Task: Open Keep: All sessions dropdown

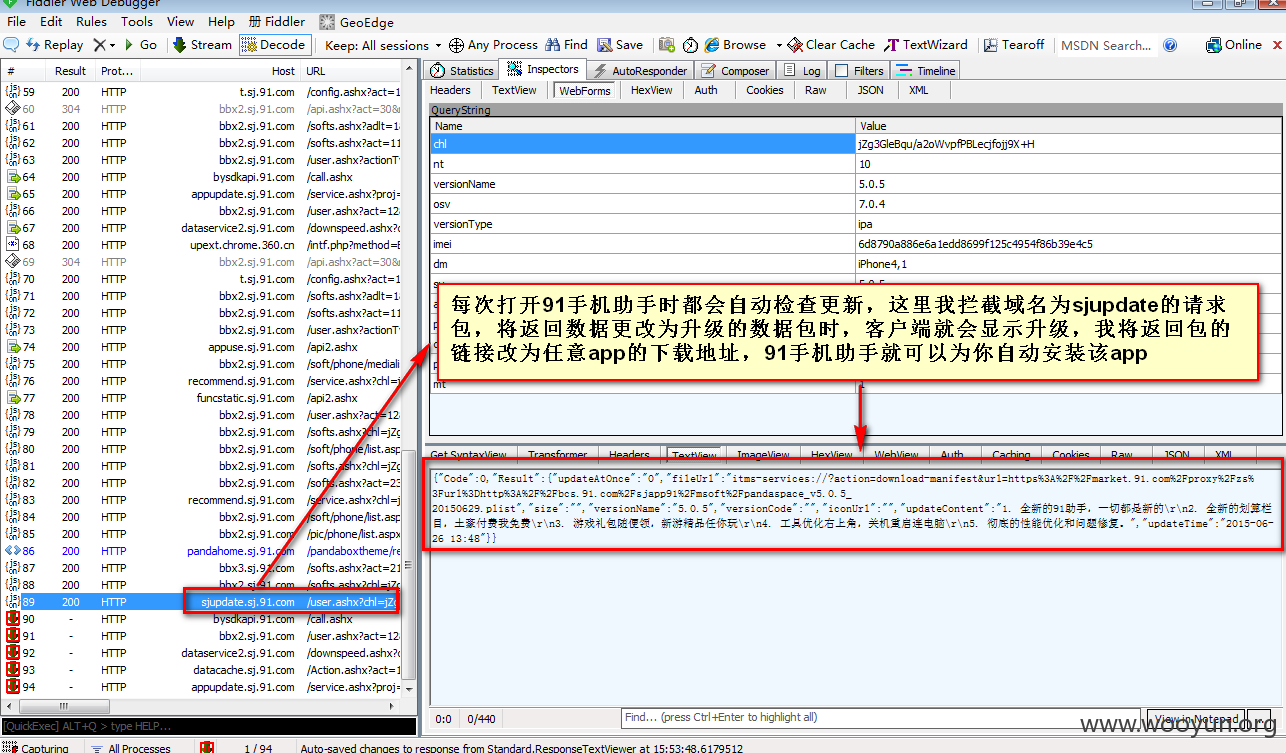Action: click(x=384, y=45)
